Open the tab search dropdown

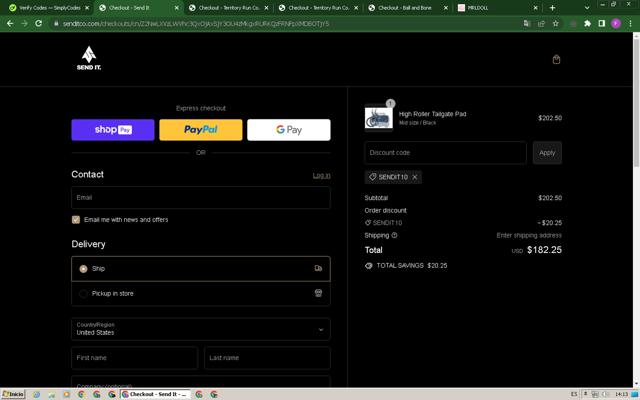(x=587, y=8)
